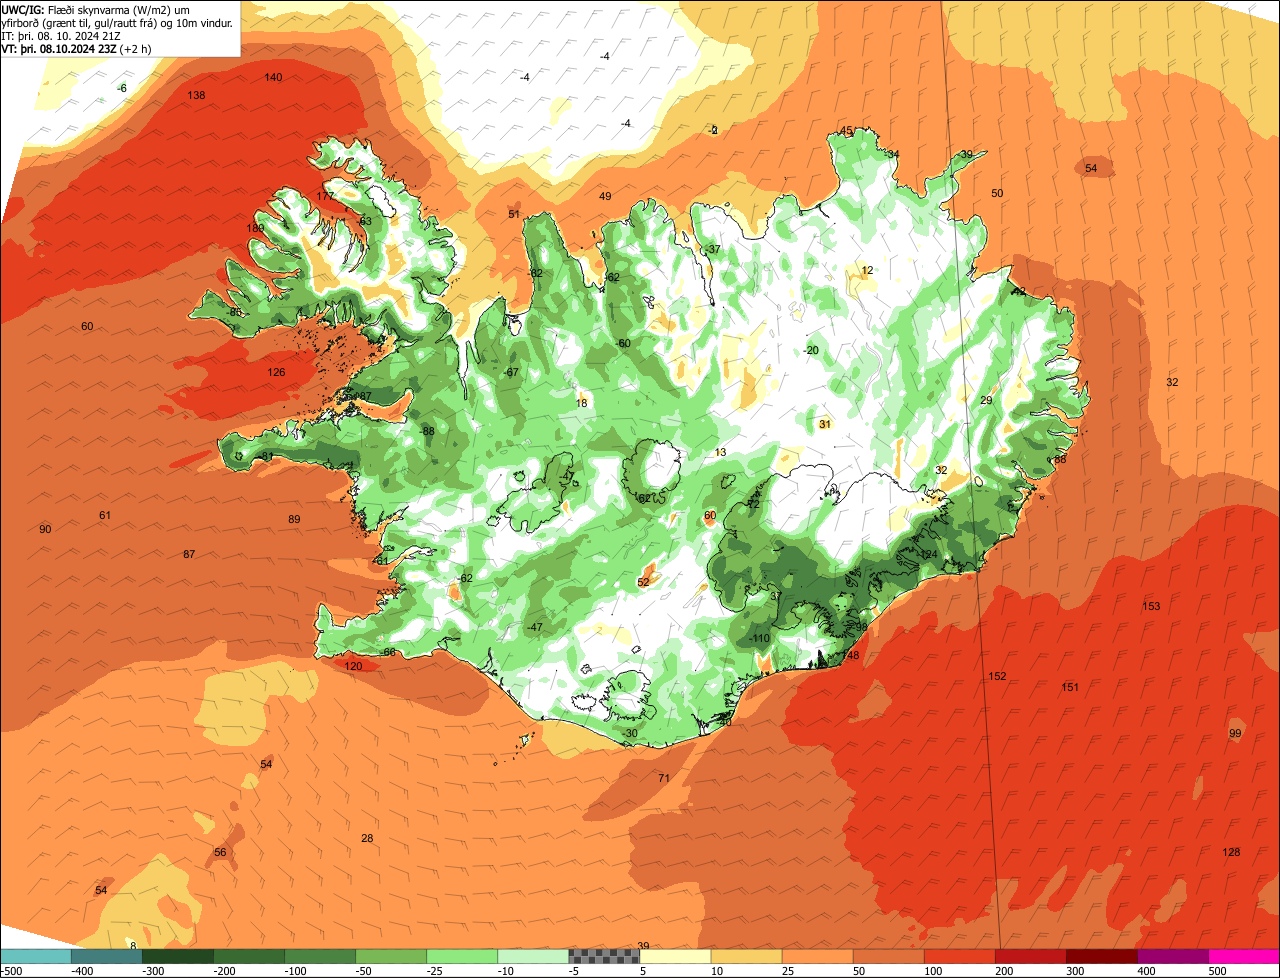This screenshot has height=978, width=1280.
Task: Click the legend label '200'
Action: pyautogui.click(x=1004, y=971)
